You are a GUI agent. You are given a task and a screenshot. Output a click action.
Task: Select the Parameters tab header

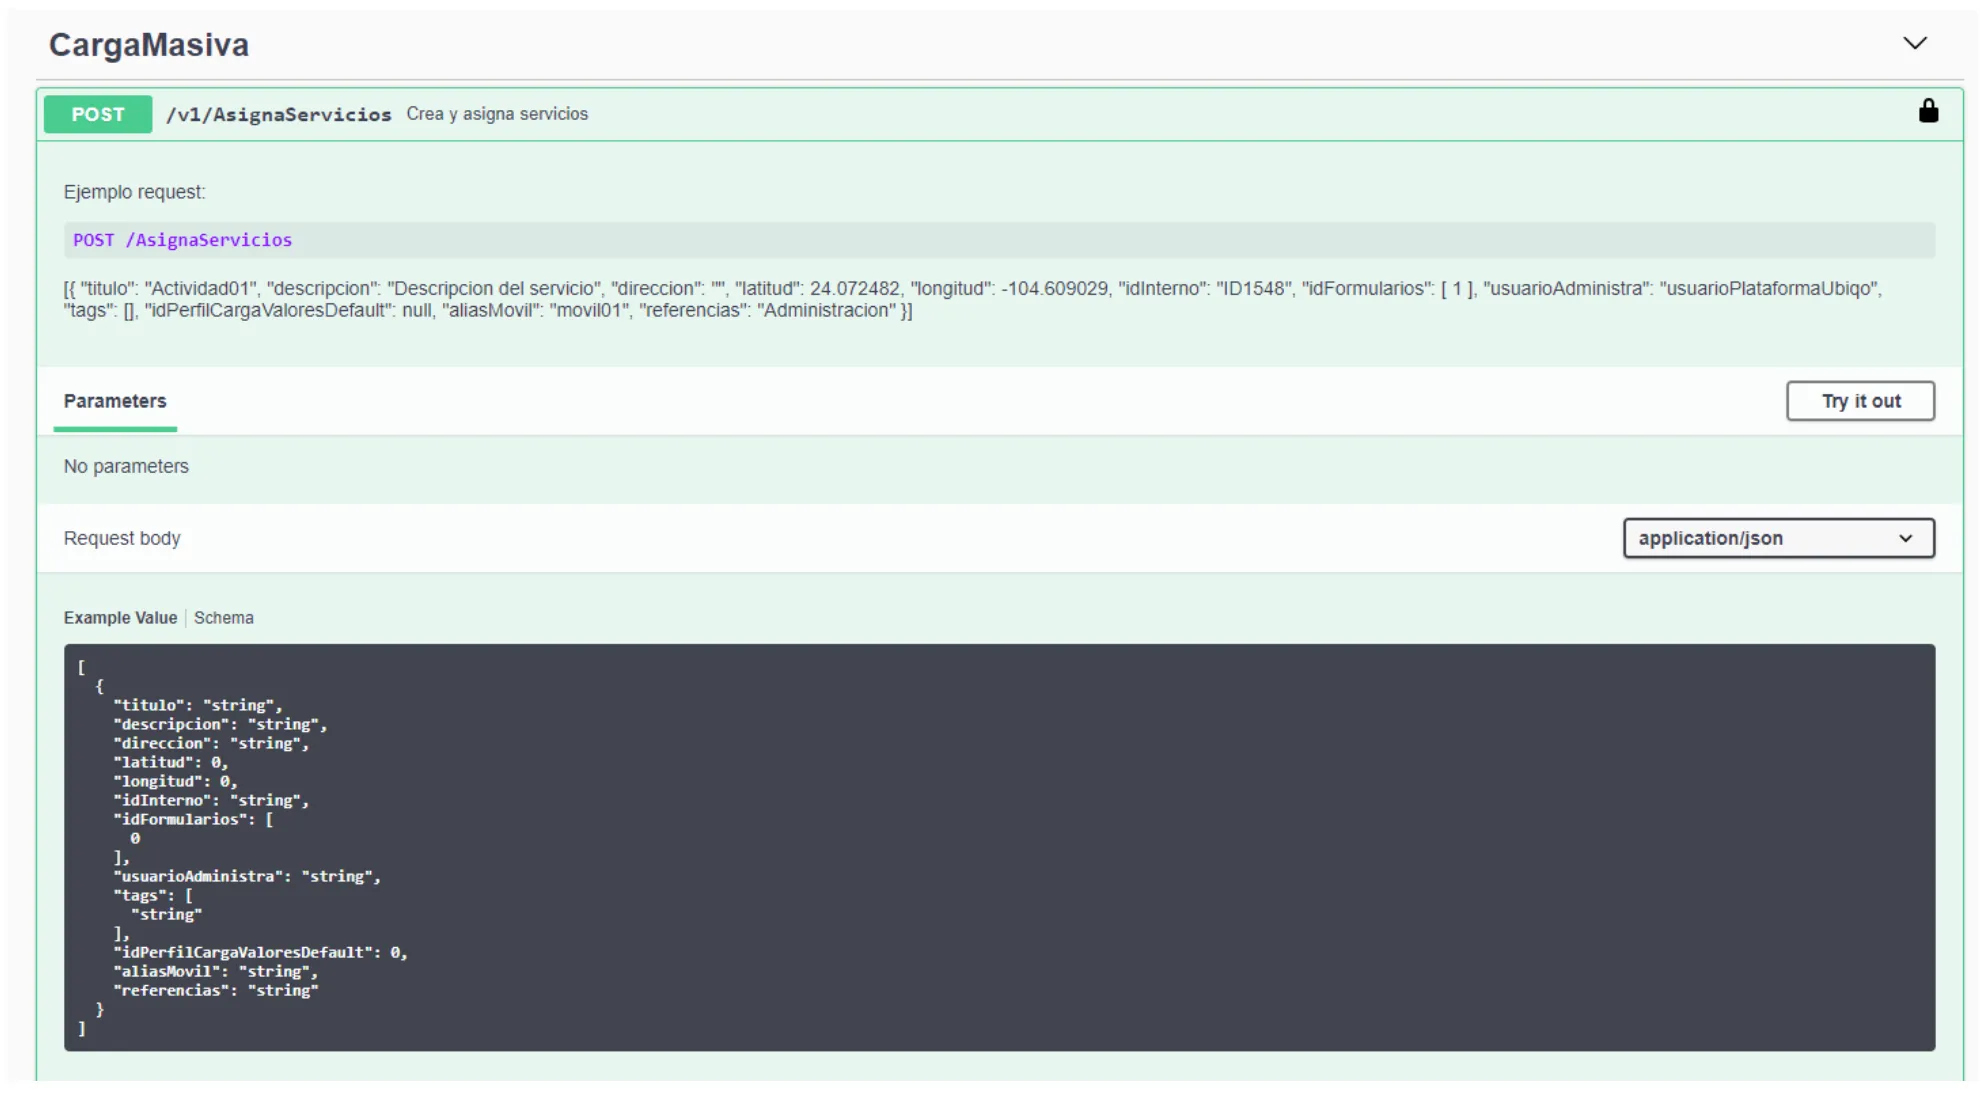115,401
